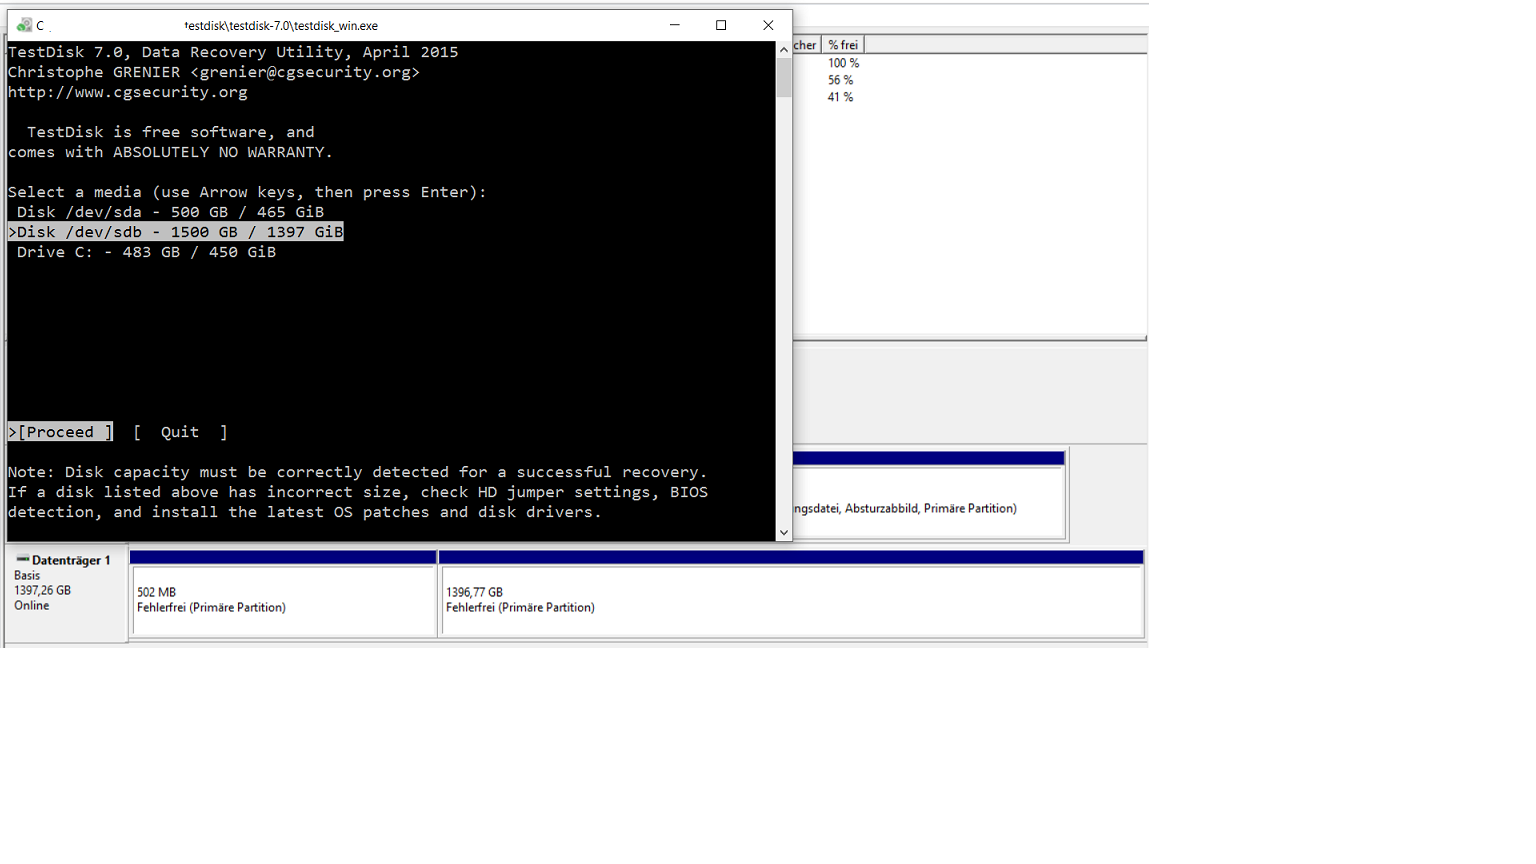Screen dimensions: 1536x864
Task: Click the 100 % free value
Action: (843, 63)
